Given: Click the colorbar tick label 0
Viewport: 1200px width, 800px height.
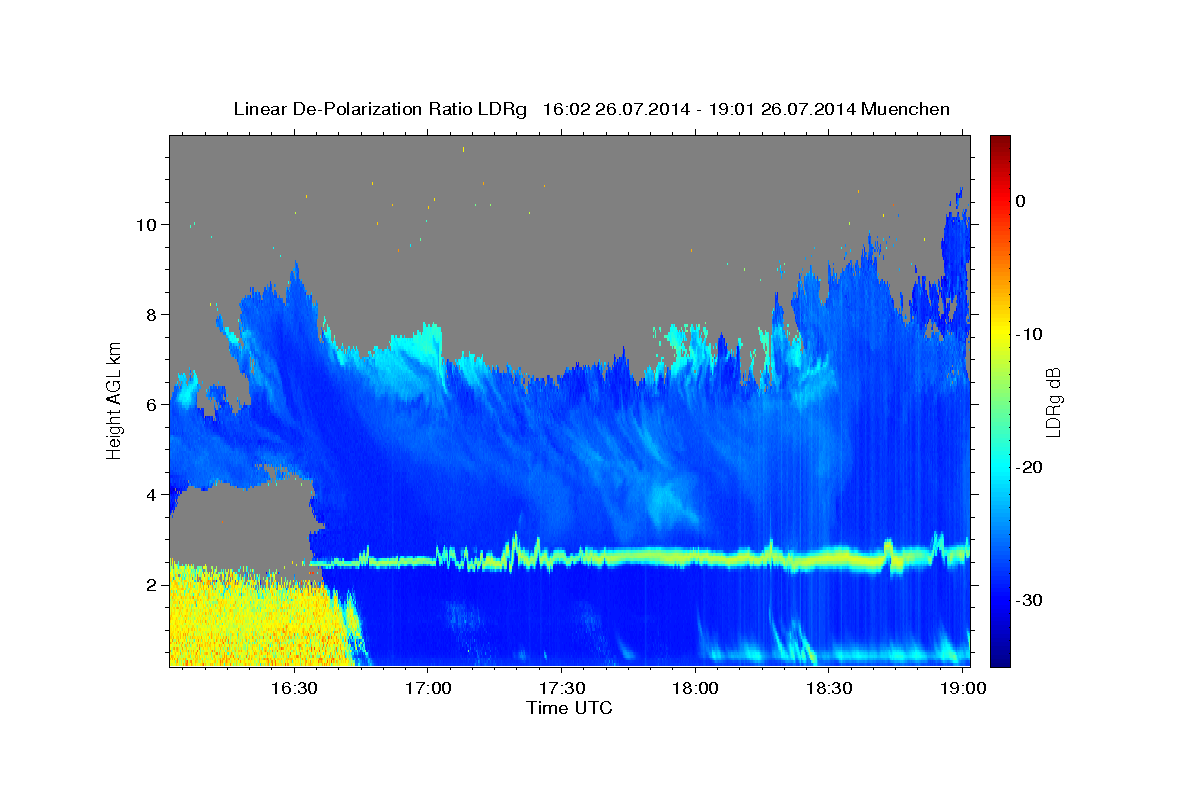Looking at the screenshot, I should pyautogui.click(x=1021, y=201).
